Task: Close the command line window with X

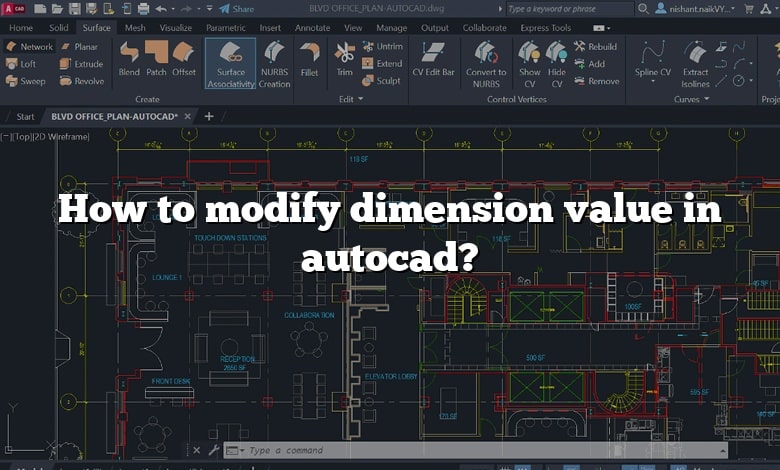Action: (196, 451)
